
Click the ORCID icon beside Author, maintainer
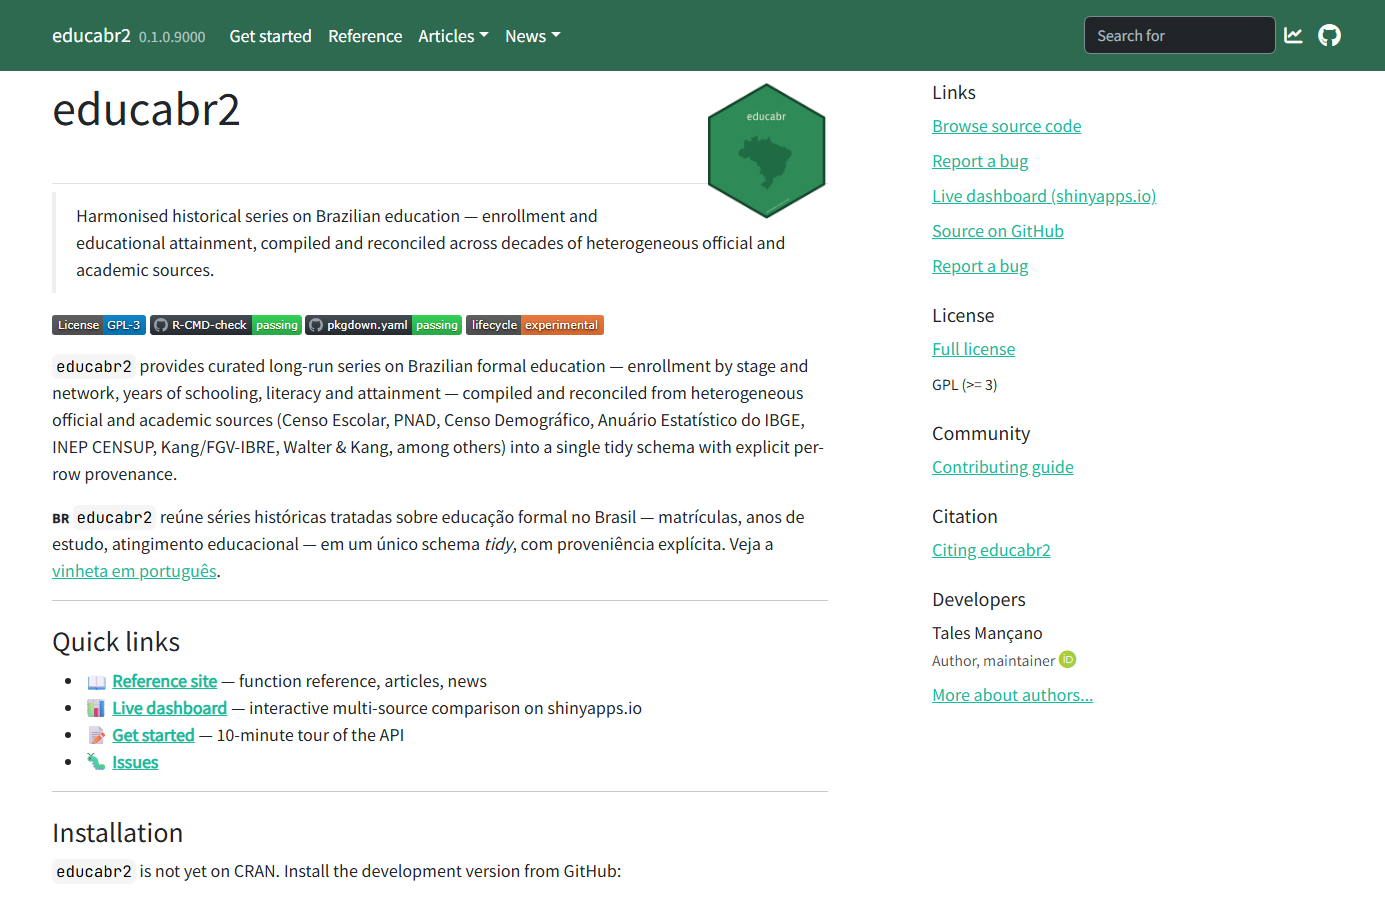point(1068,660)
